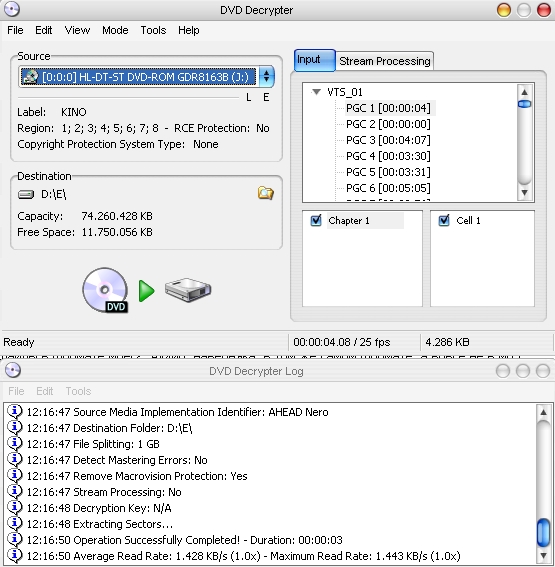Select PGC 6 [00:05:05] in the tree
This screenshot has height=567, width=555.
(388, 188)
